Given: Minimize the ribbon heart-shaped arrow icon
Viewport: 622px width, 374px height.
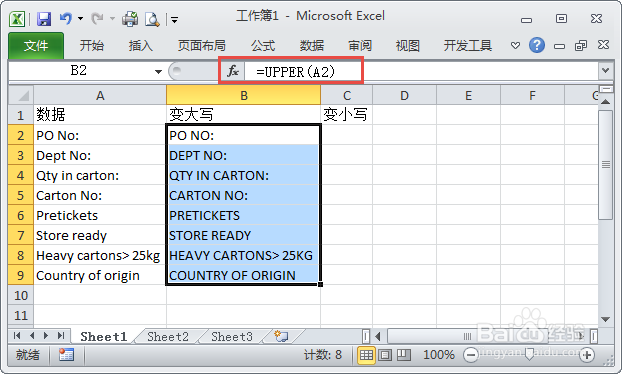Looking at the screenshot, I should (515, 46).
